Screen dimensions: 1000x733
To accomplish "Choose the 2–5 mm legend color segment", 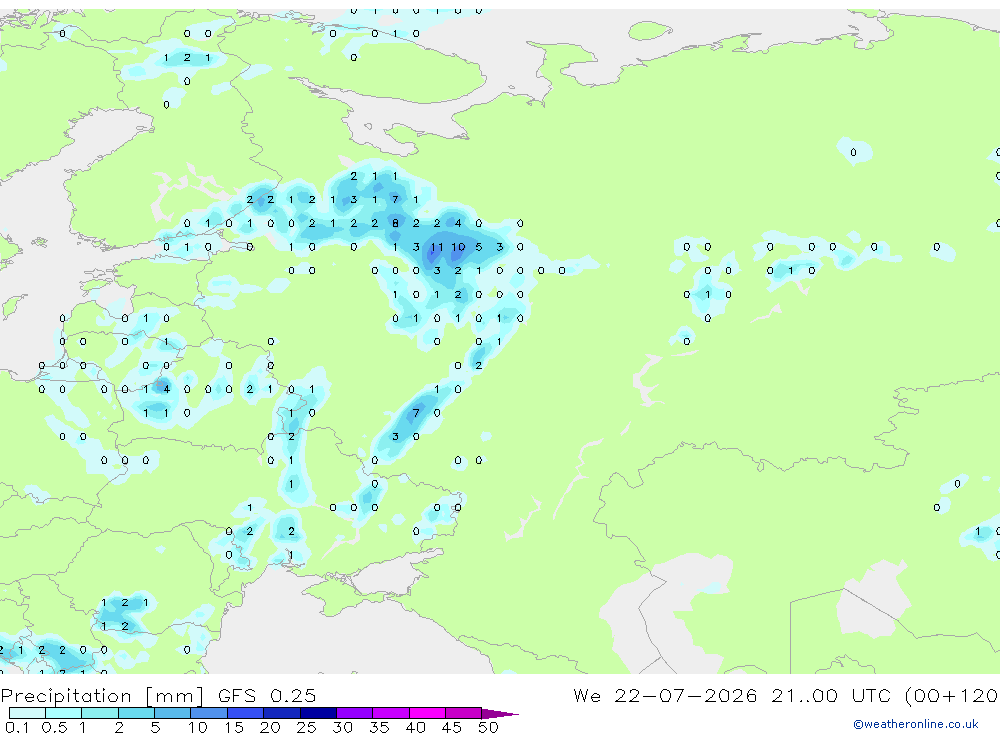I will [x=136, y=713].
